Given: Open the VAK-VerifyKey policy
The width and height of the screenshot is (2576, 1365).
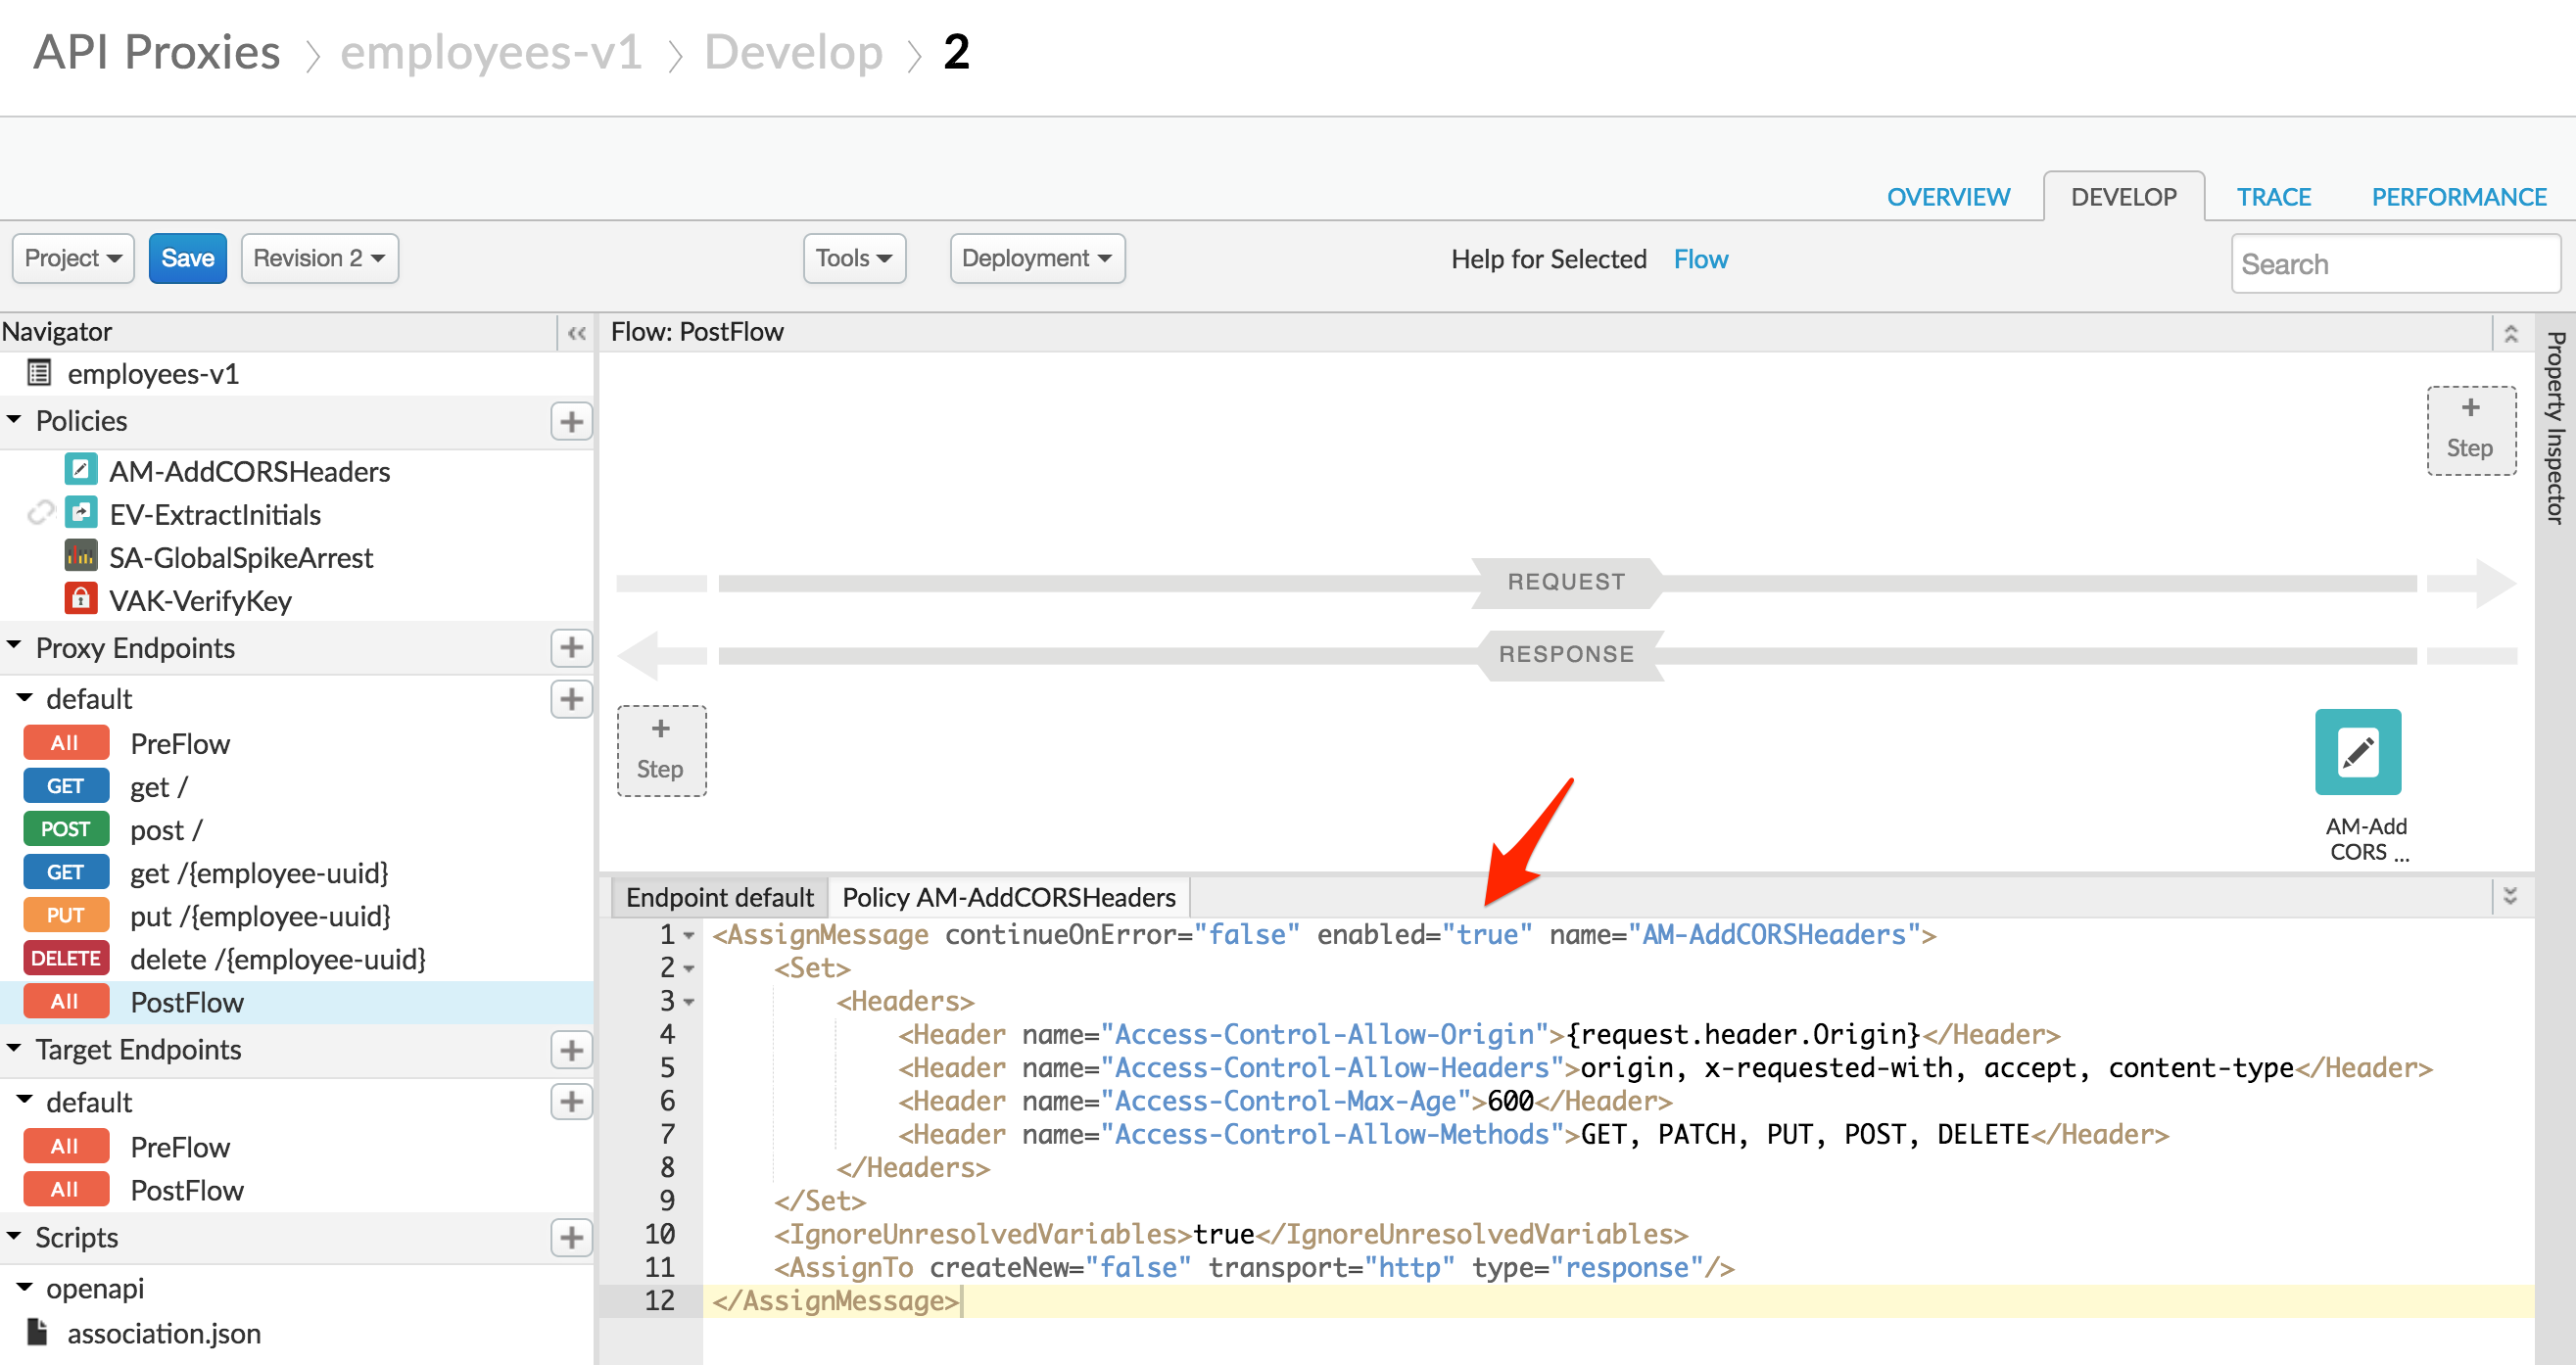Looking at the screenshot, I should pos(200,600).
